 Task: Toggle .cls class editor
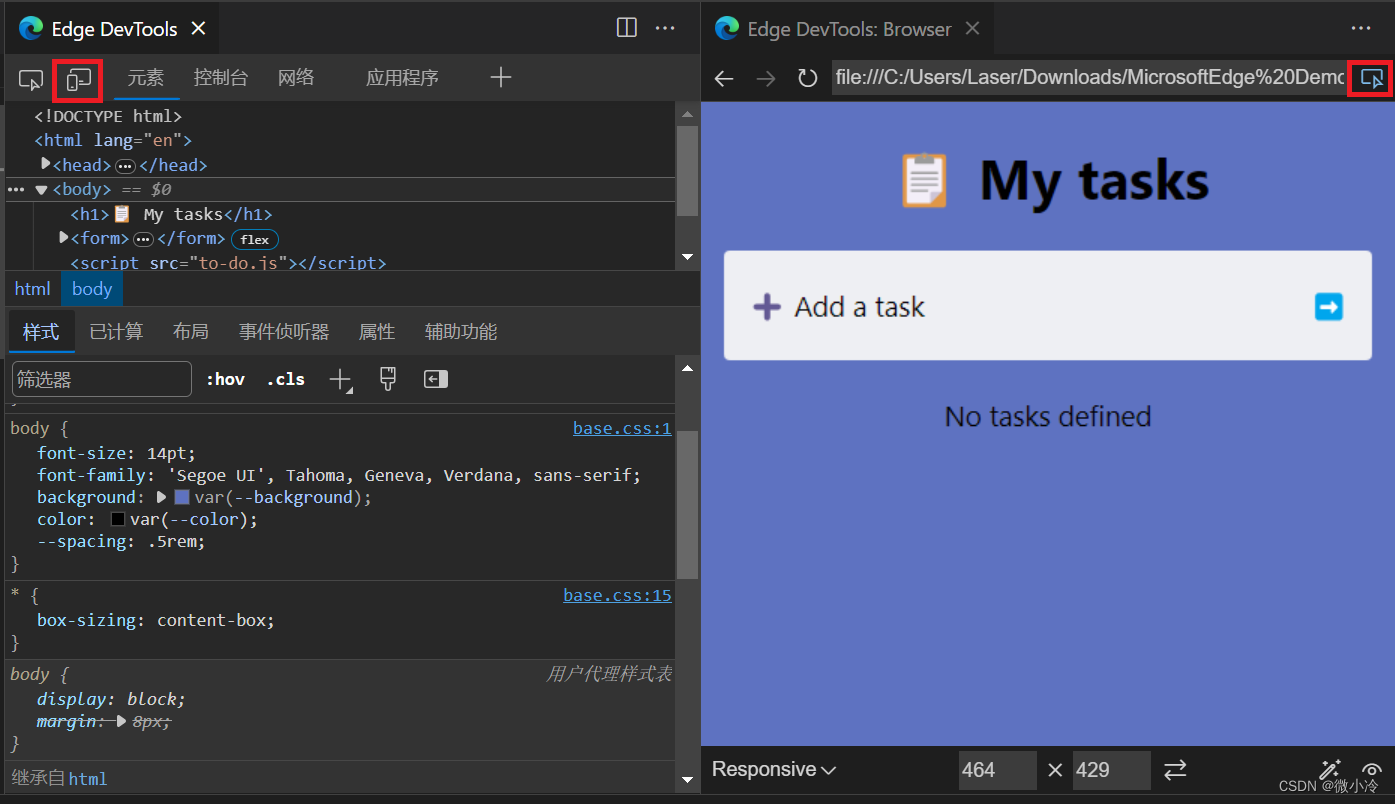285,379
